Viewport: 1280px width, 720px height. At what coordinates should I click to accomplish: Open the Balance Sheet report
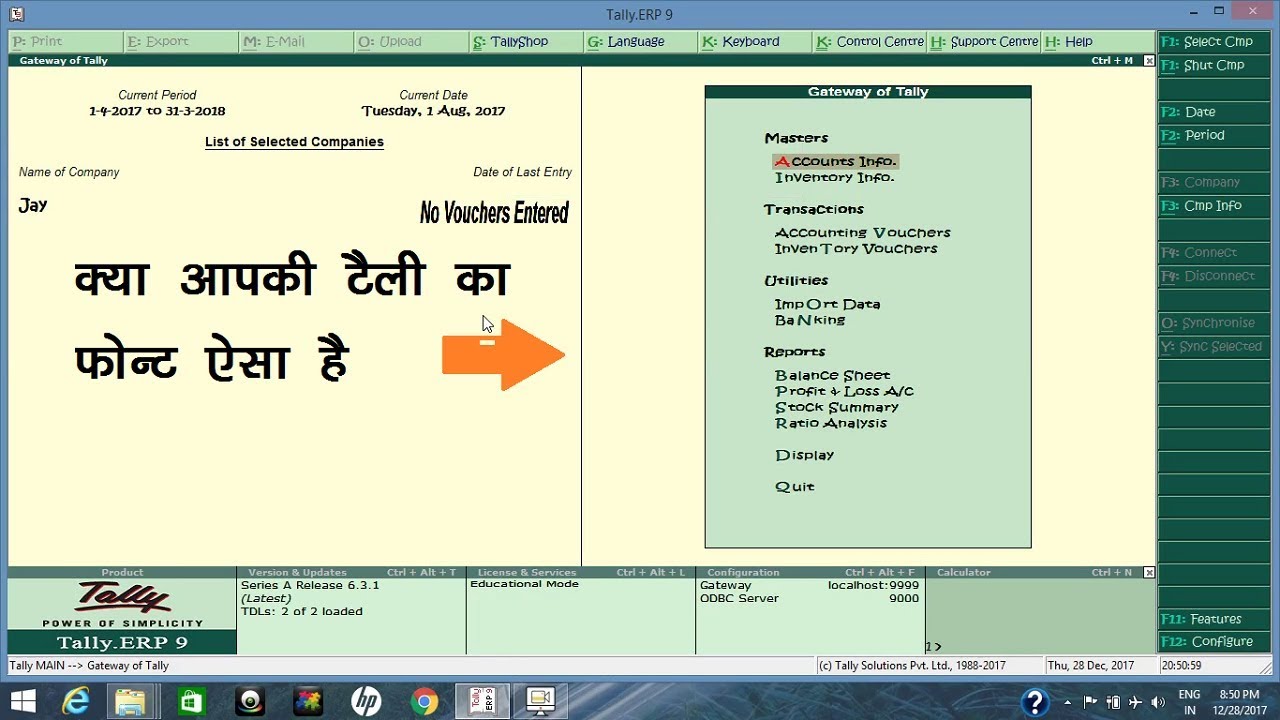coord(832,375)
